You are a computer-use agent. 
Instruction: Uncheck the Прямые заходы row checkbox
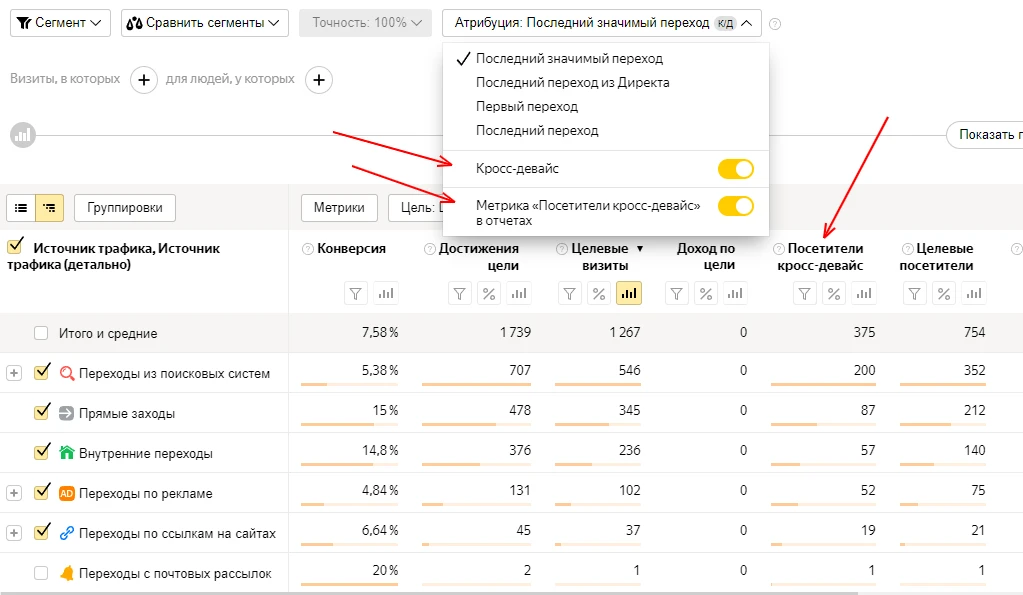[41, 412]
